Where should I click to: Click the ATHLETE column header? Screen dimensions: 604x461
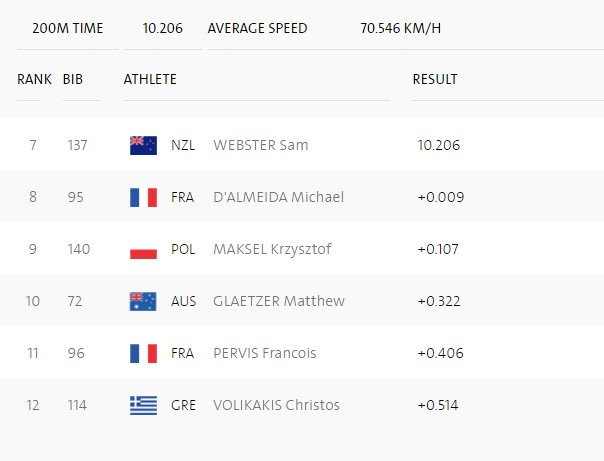click(150, 79)
